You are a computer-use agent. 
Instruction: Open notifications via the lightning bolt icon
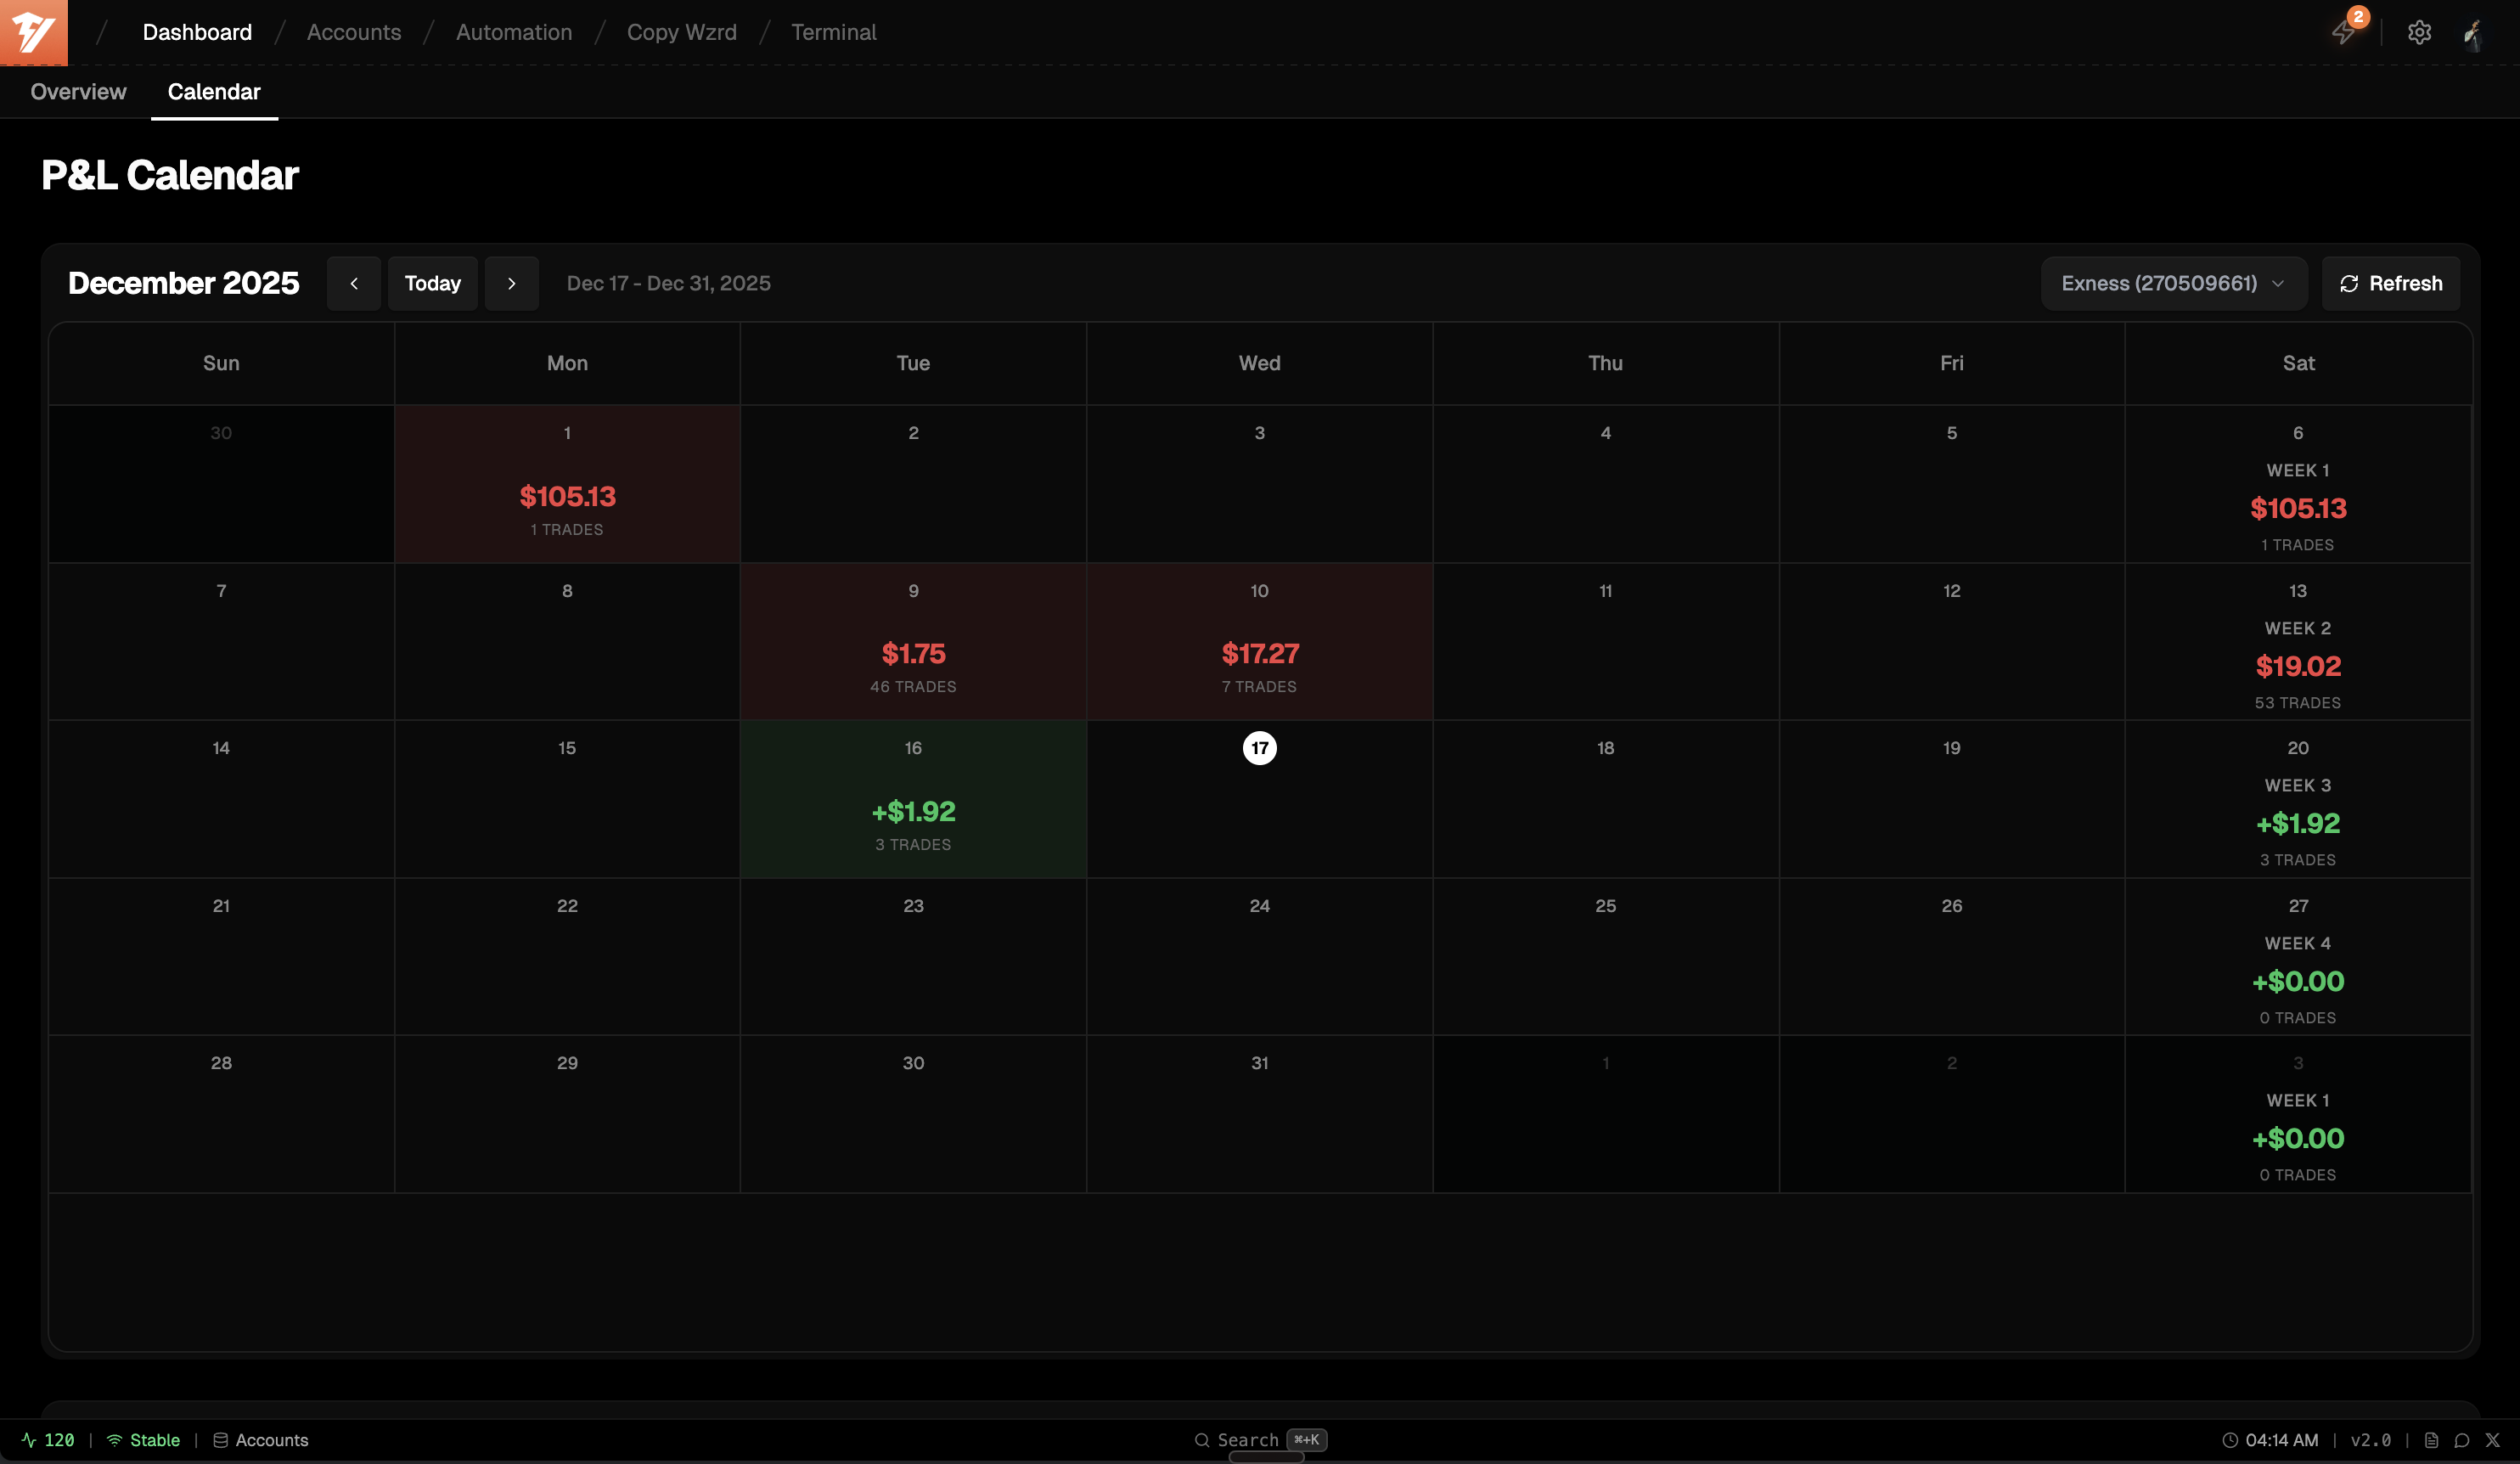[x=2344, y=32]
